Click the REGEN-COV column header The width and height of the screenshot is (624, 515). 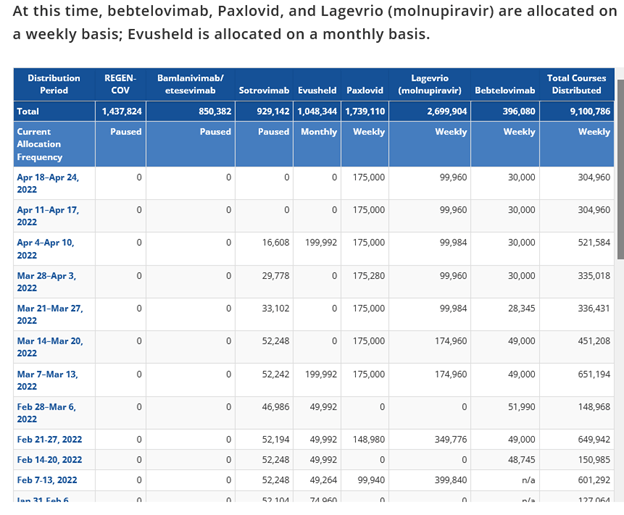pos(120,84)
